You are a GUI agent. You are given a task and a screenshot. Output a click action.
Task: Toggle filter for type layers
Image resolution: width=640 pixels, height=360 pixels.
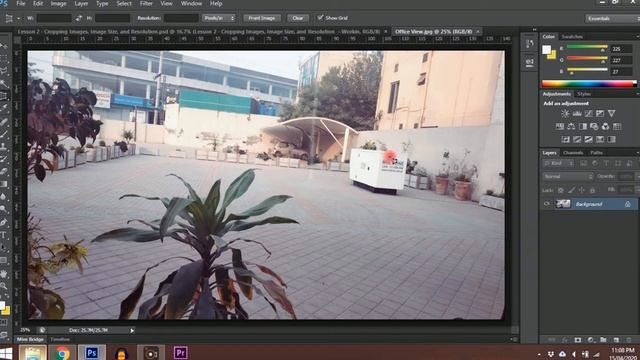pos(606,163)
